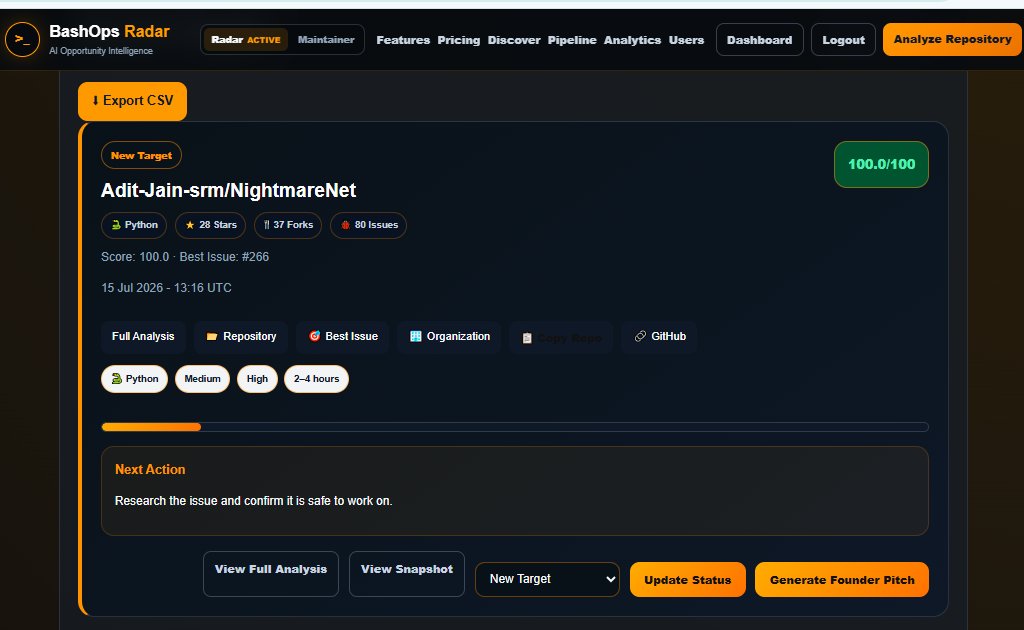Click the Copy Repo clipboard icon button
Viewport: 1024px width, 630px height.
(561, 338)
